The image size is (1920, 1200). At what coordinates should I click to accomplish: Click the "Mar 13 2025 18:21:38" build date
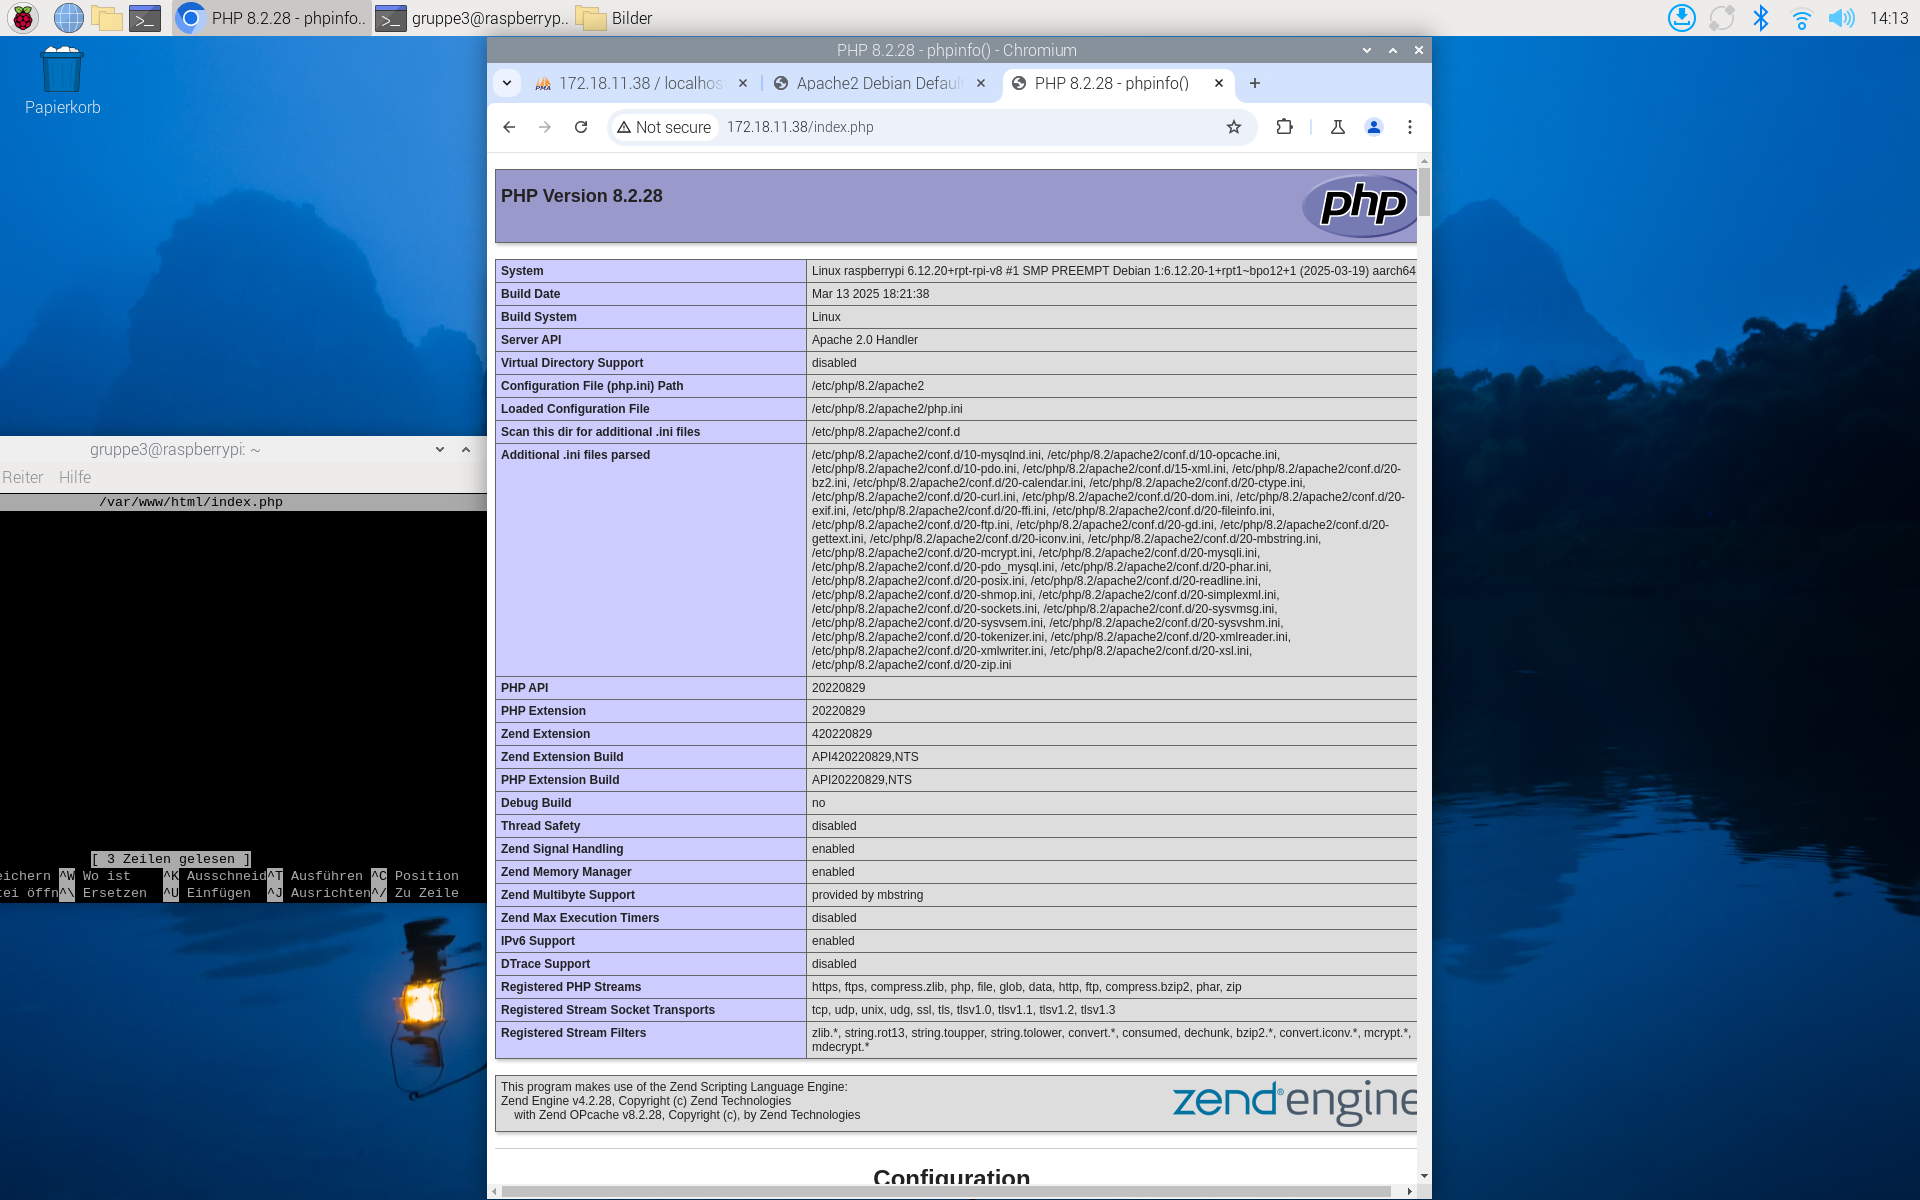[870, 294]
